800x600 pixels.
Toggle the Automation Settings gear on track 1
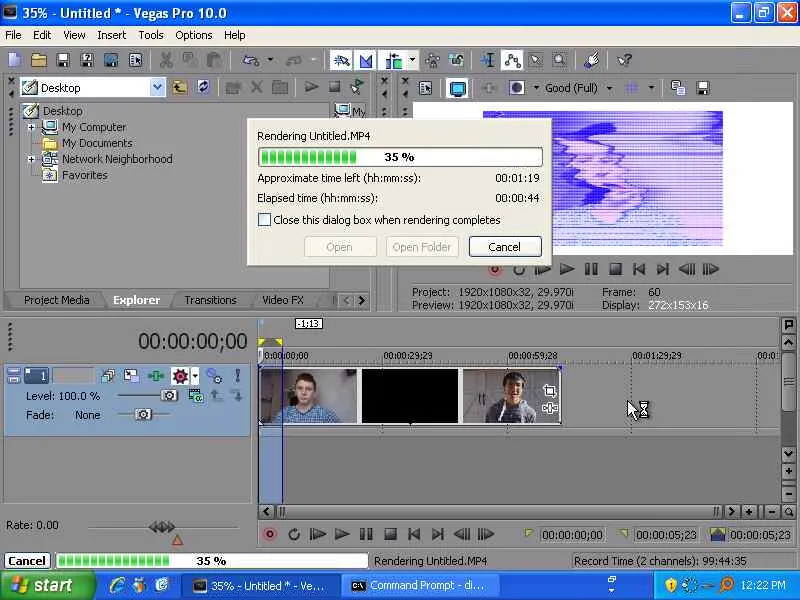(180, 376)
